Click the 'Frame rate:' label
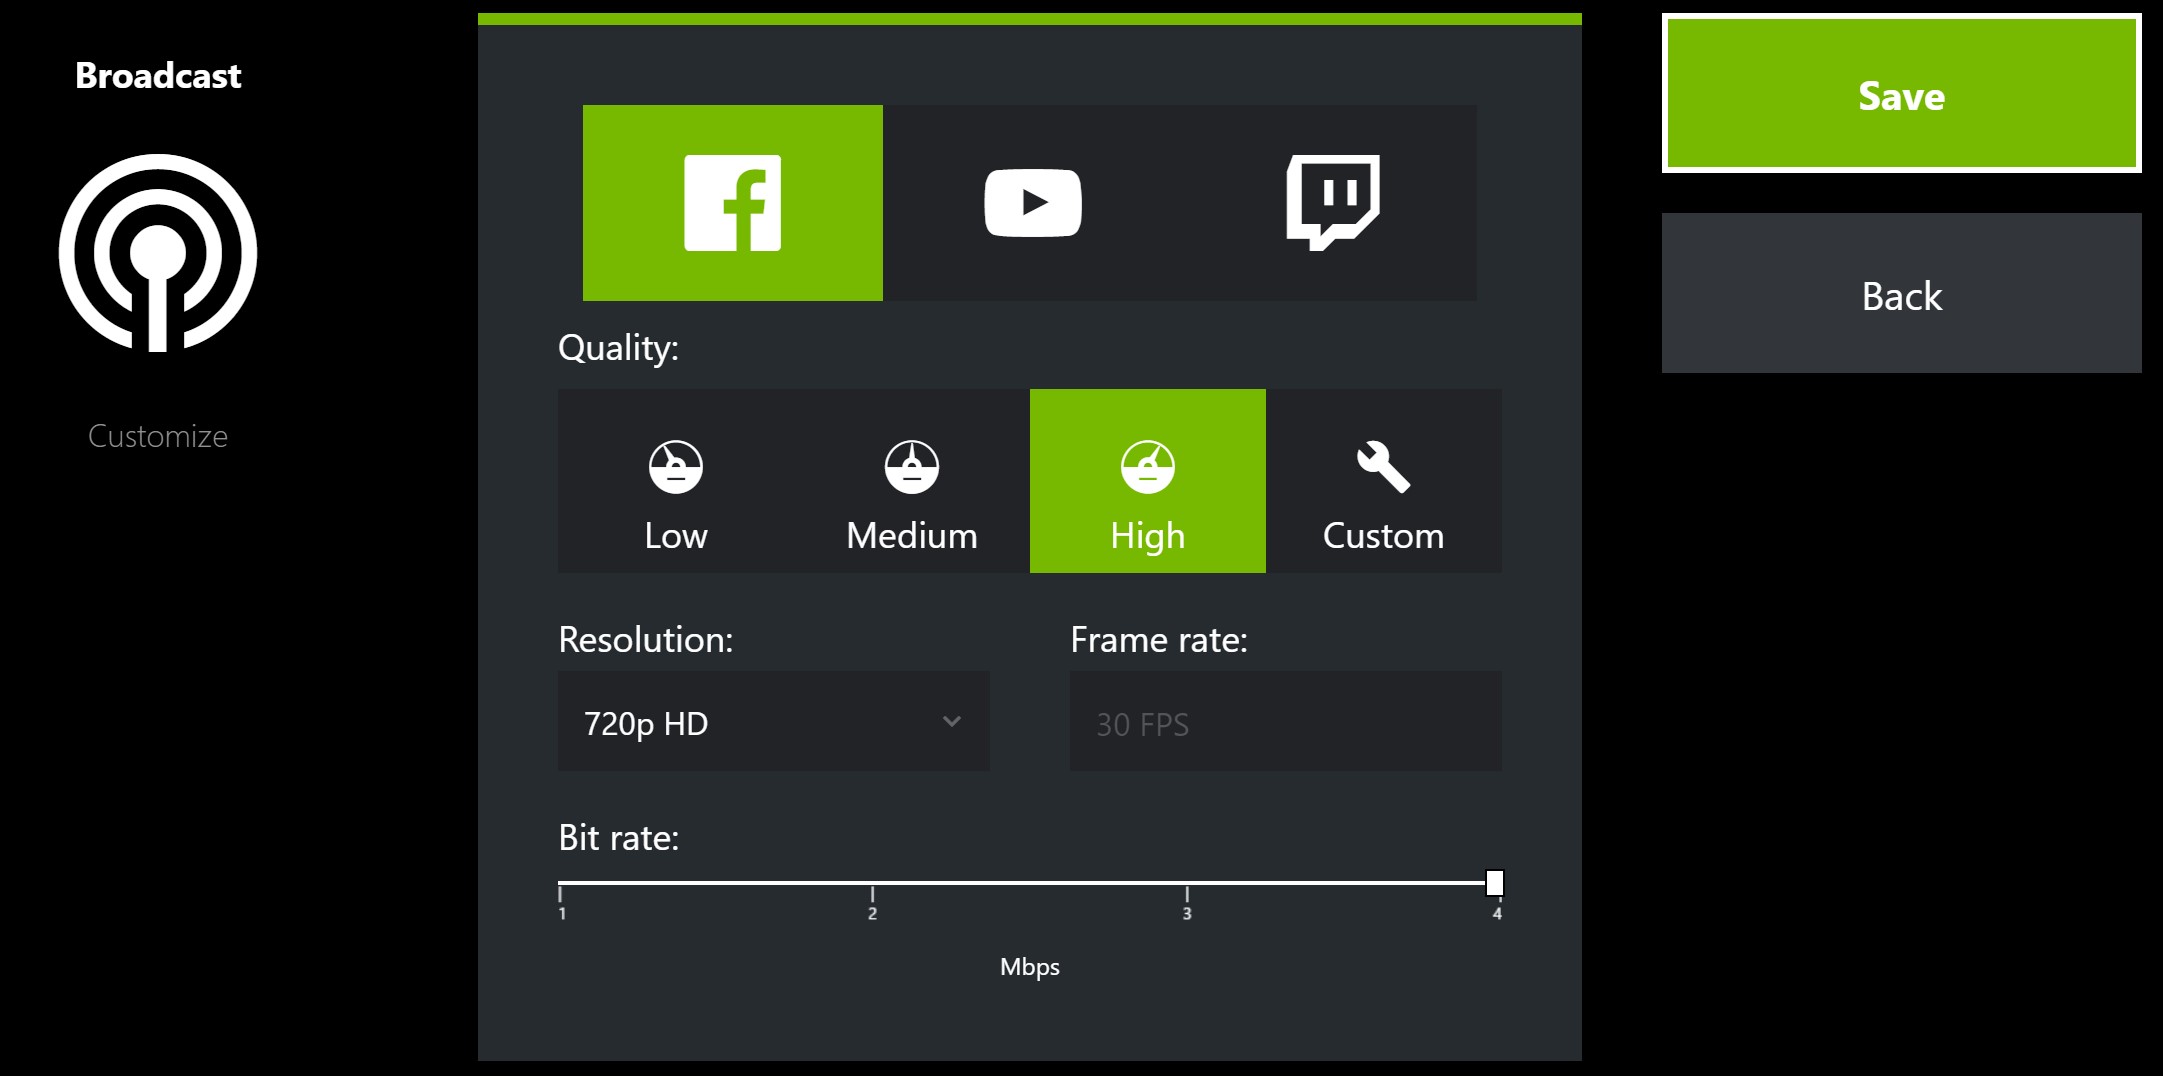Viewport: 2163px width, 1076px height. pyautogui.click(x=1159, y=640)
